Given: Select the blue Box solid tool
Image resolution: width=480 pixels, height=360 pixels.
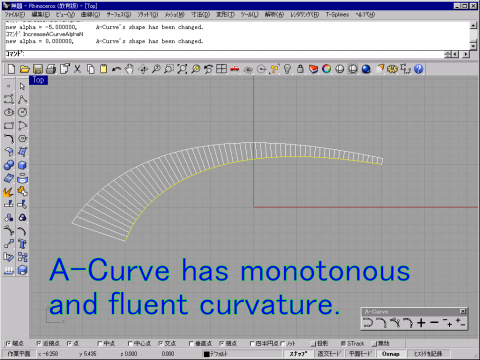Looking at the screenshot, I should click(22, 165).
